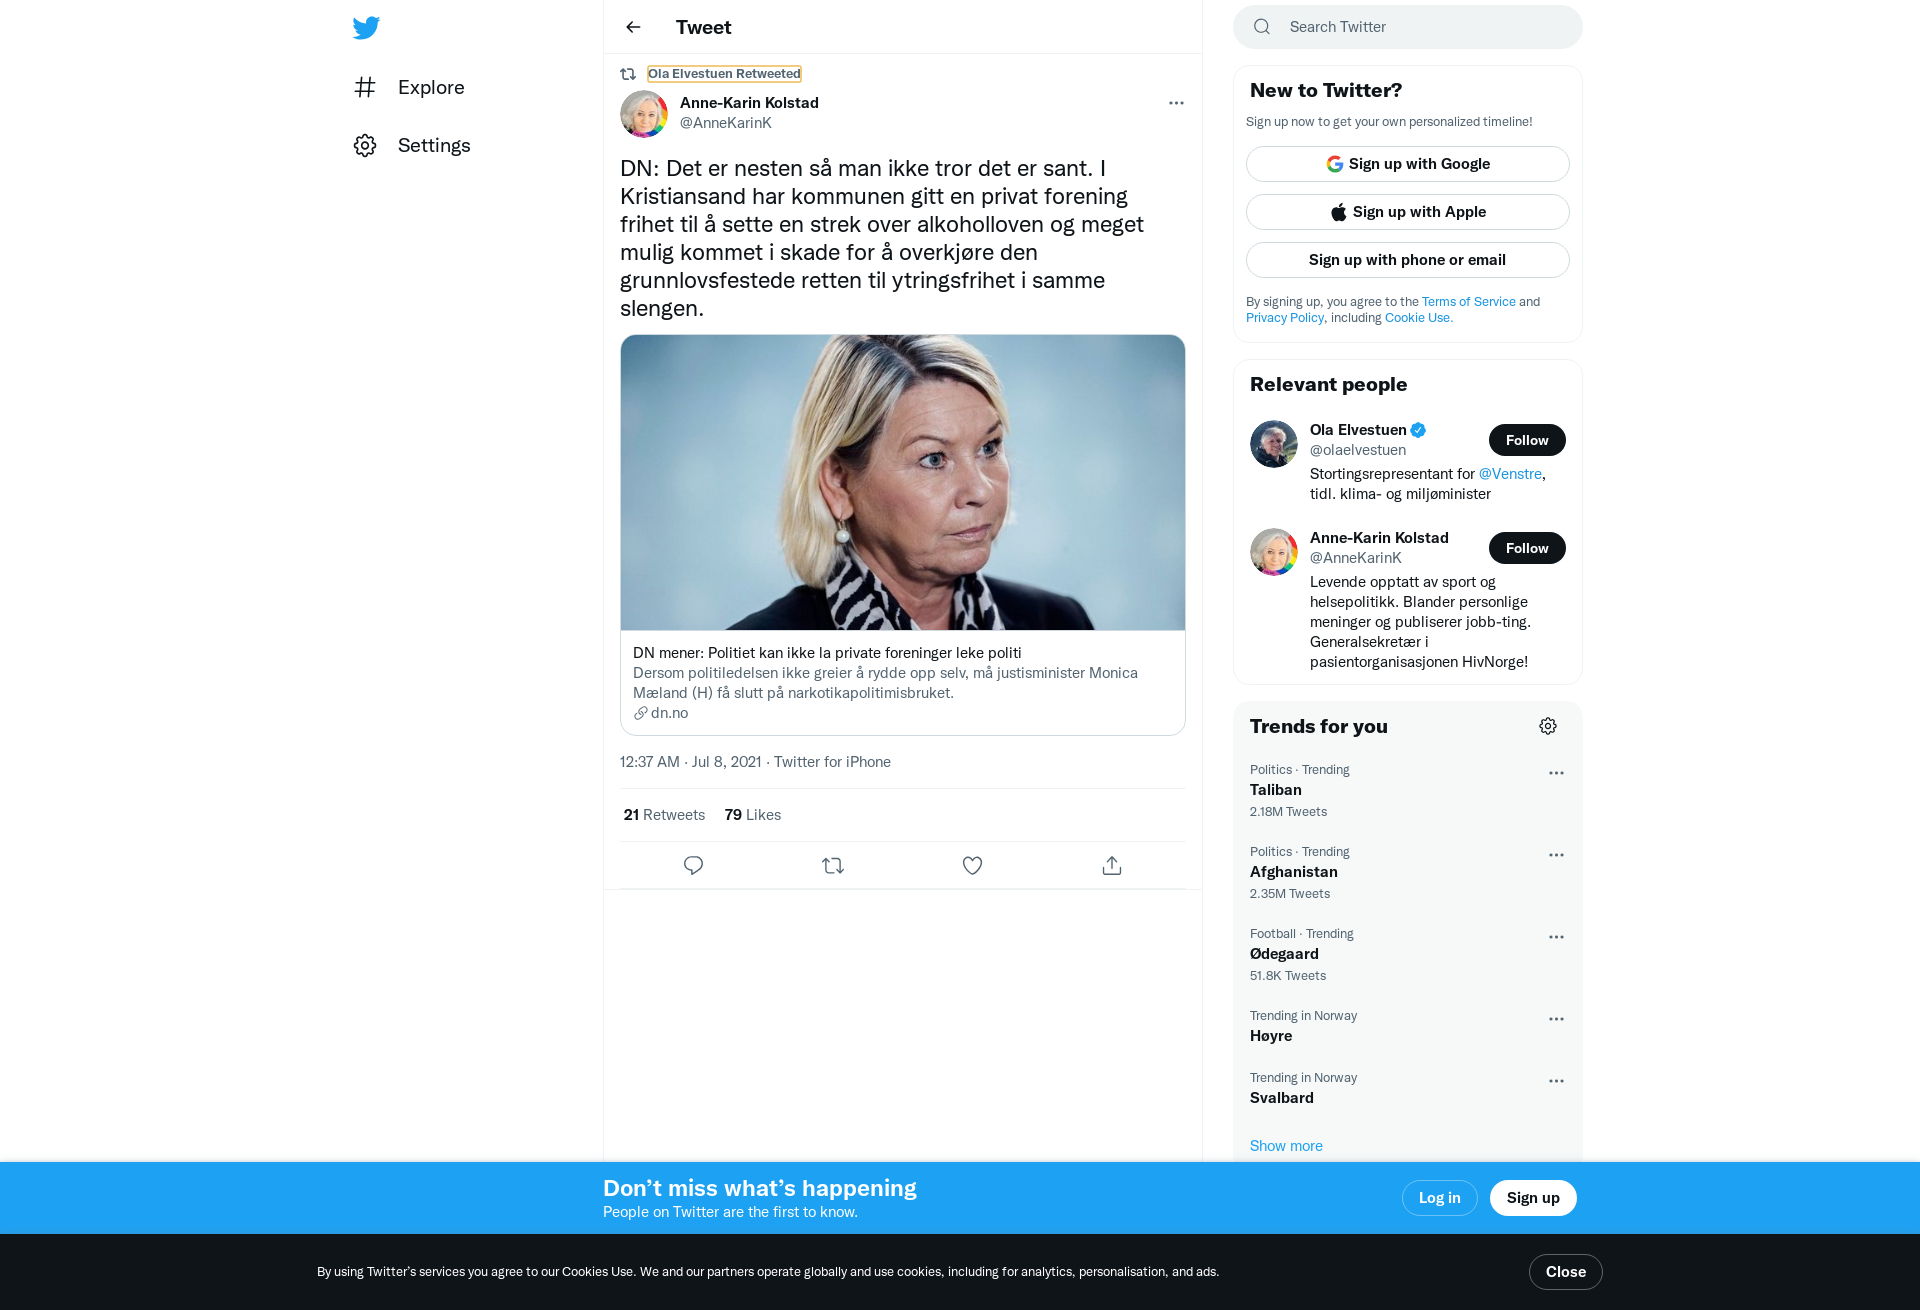Expand trends with Show more
This screenshot has height=1310, width=1920.
coord(1286,1146)
